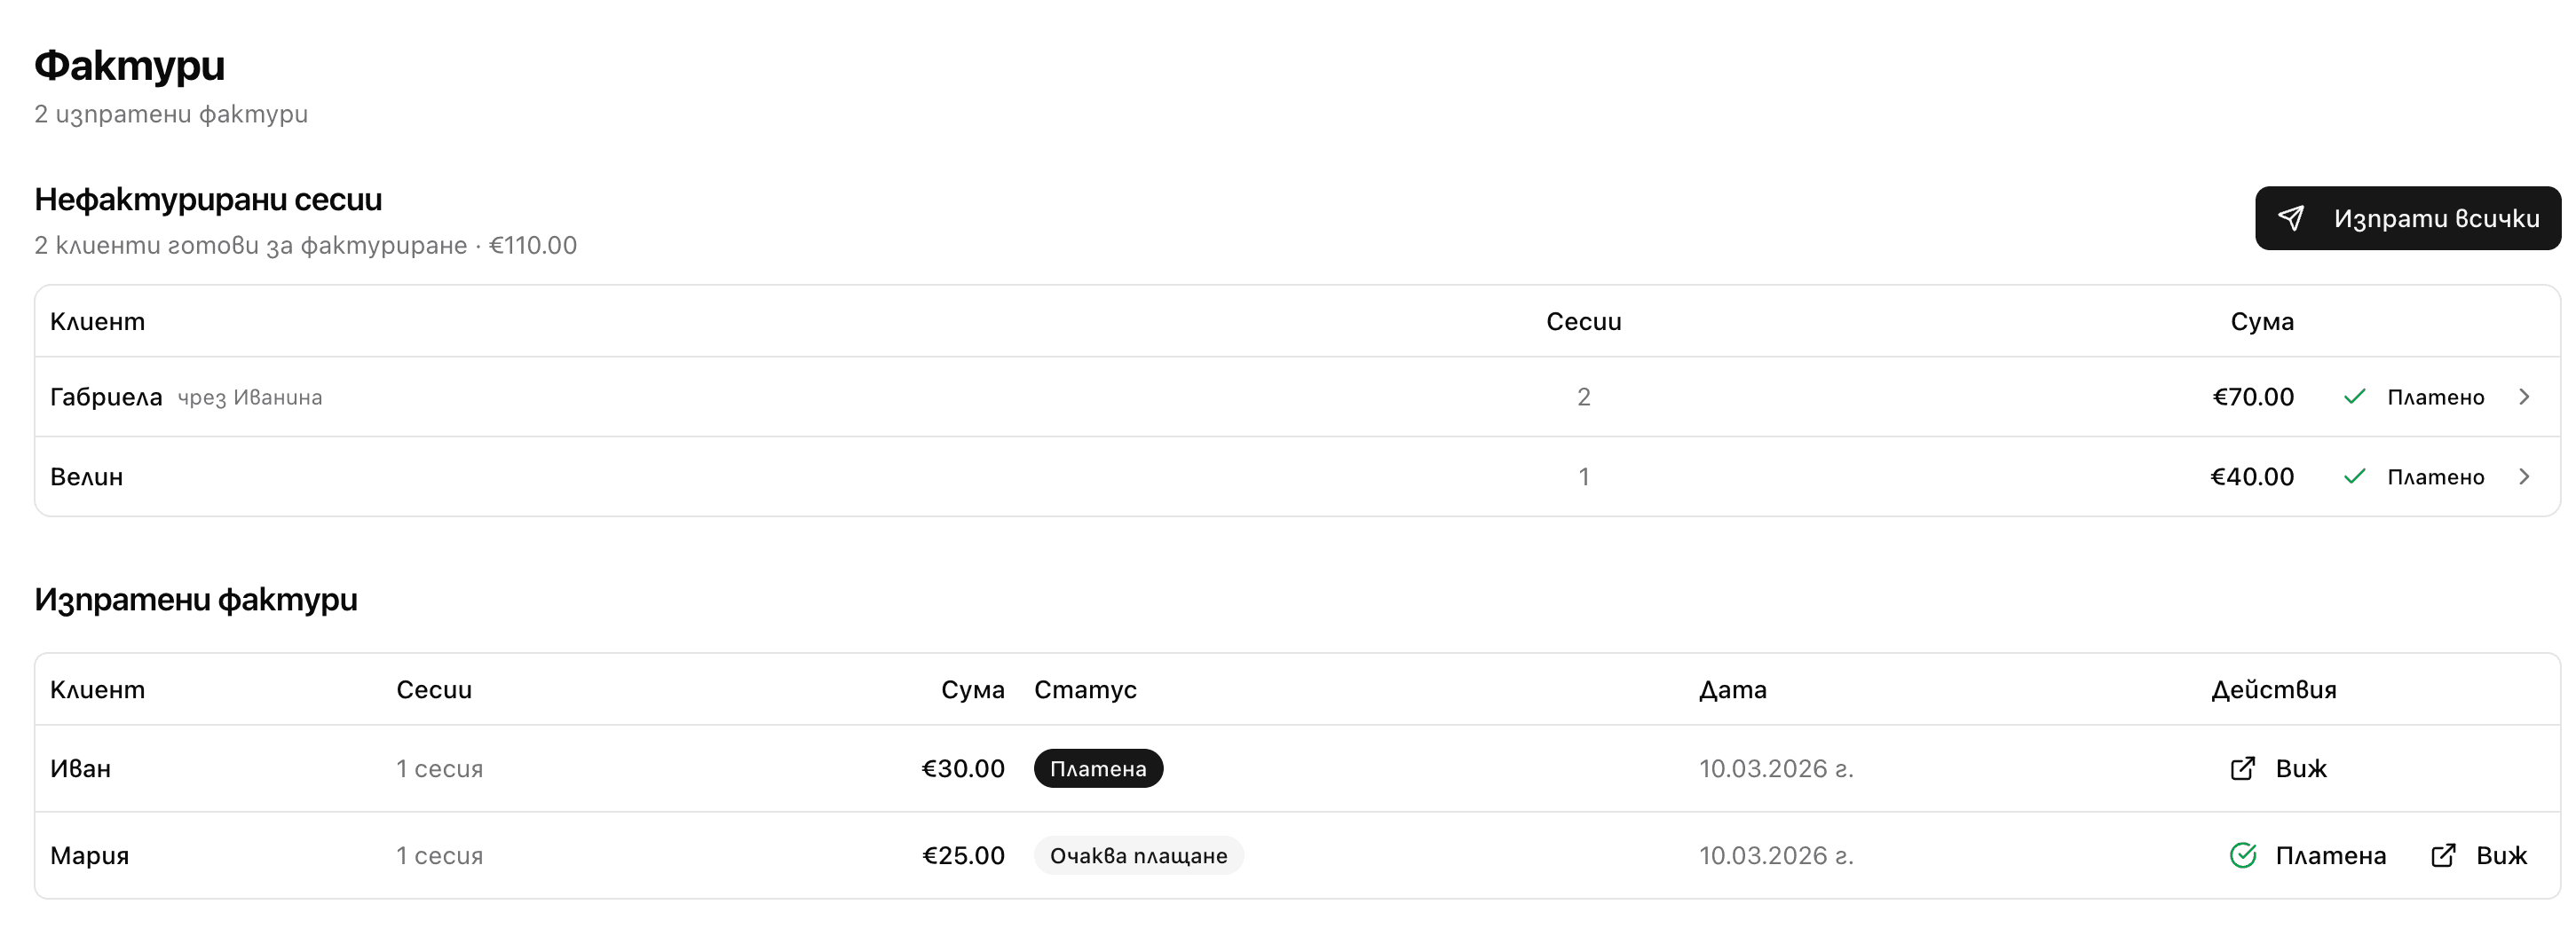Click the Дата column header
The width and height of the screenshot is (2576, 928).
pos(1732,690)
